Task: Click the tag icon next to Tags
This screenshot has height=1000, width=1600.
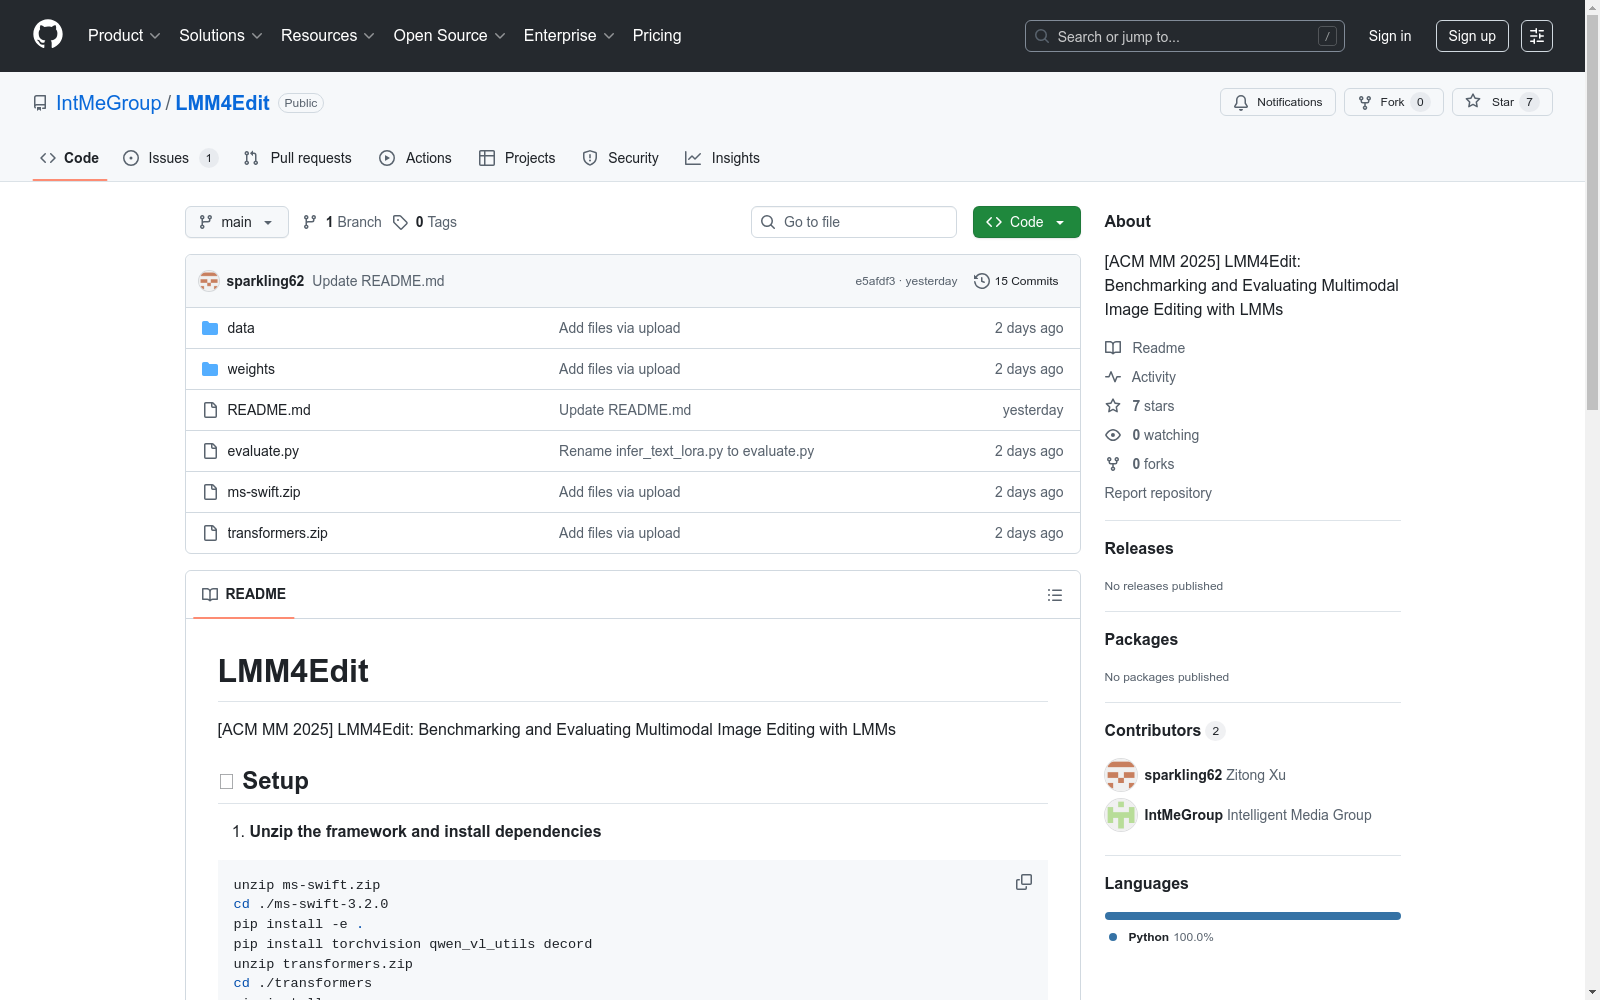Action: point(400,222)
